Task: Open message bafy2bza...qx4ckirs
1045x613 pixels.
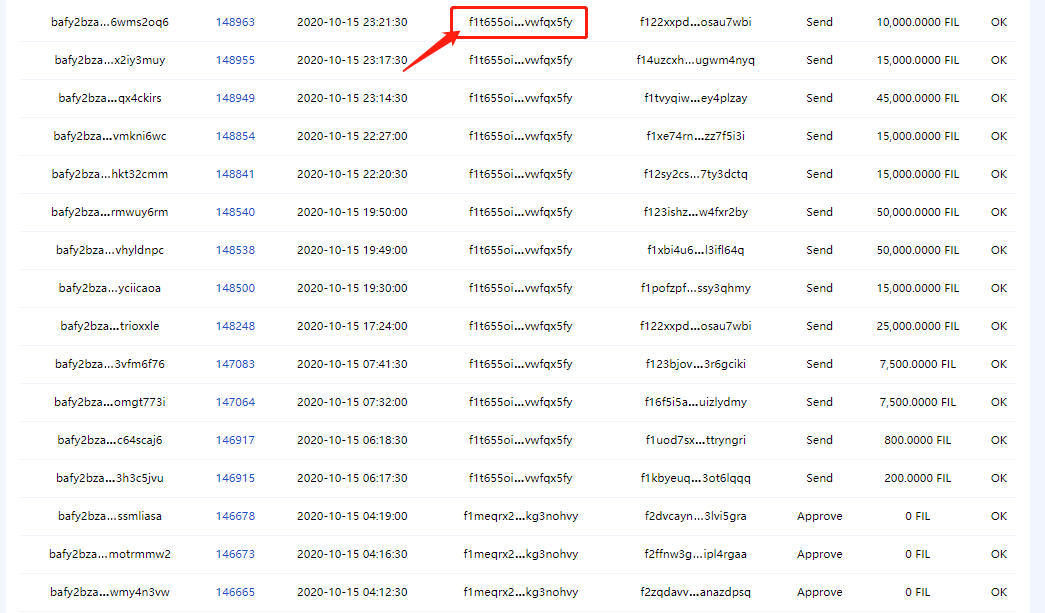Action: pos(102,98)
